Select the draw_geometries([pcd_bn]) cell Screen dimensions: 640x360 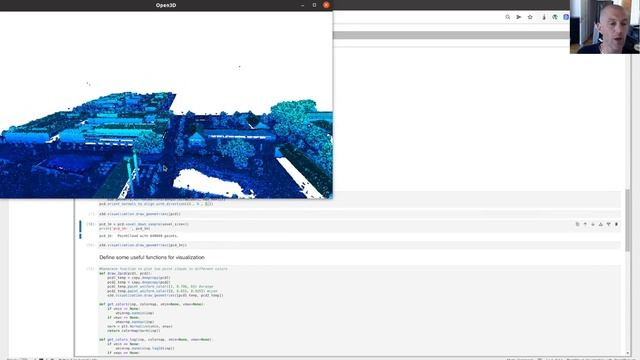(x=359, y=245)
